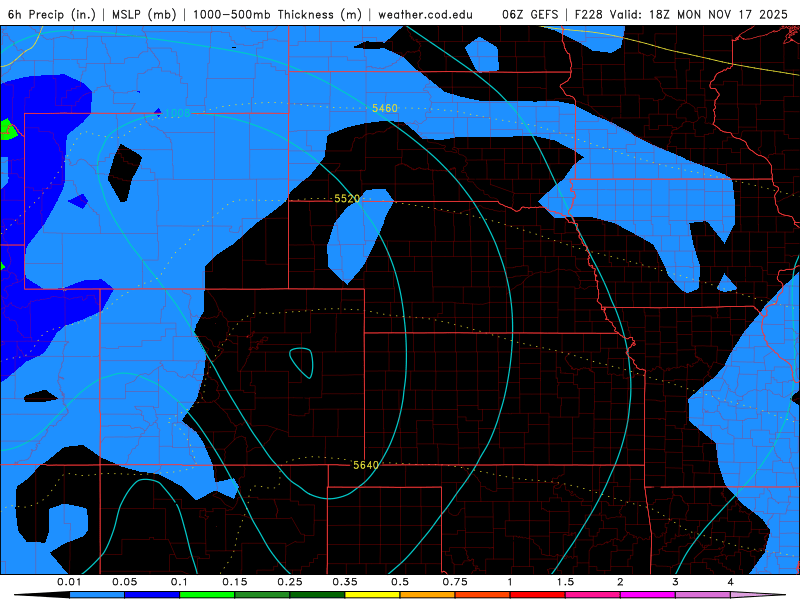800x600 pixels.
Task: Click the small closed isobar circle in Nebraska
Action: pos(302,363)
